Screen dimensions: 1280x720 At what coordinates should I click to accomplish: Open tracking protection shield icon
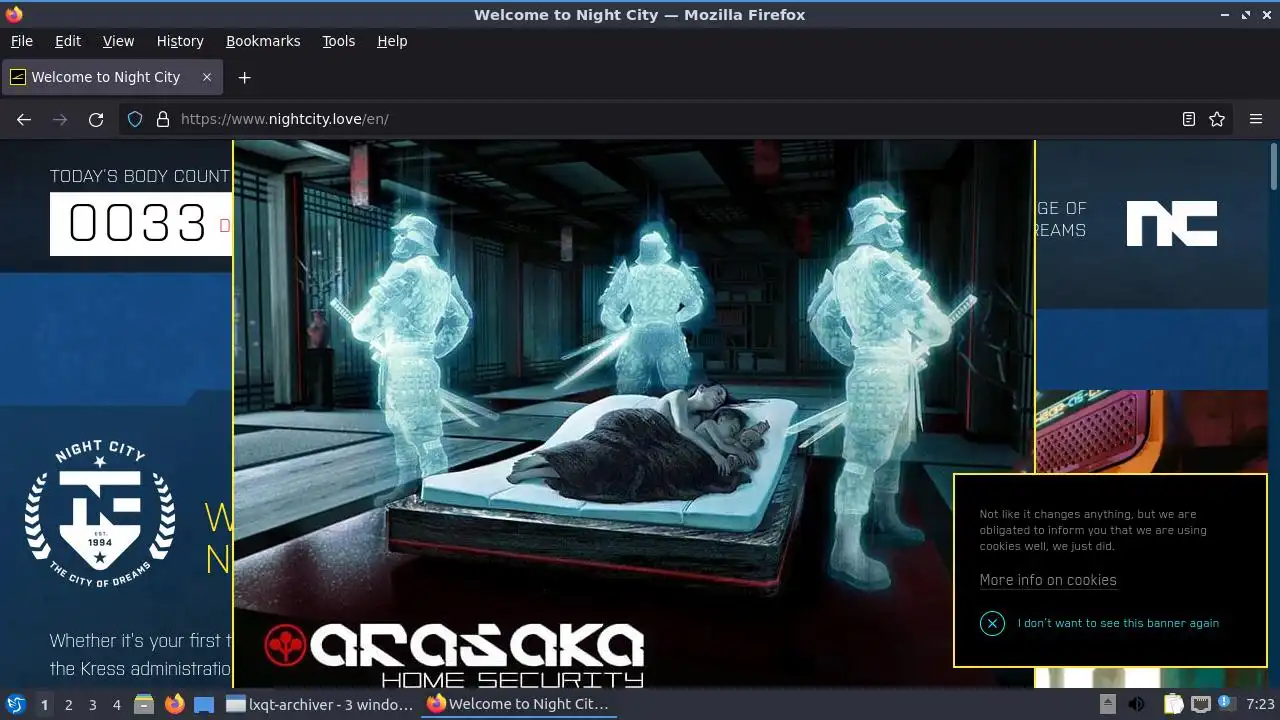point(135,119)
